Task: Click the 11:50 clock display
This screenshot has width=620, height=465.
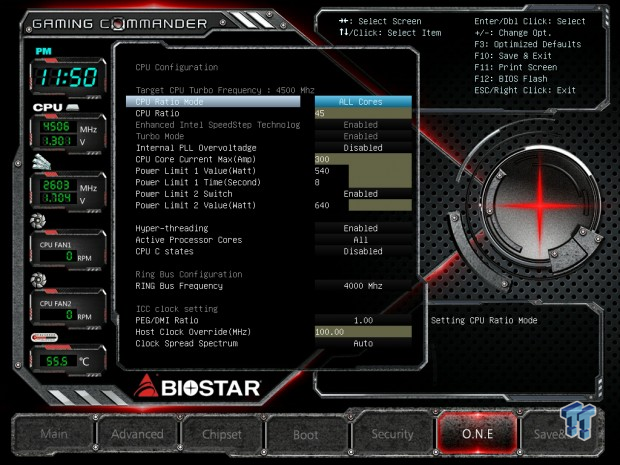Action: pos(68,77)
